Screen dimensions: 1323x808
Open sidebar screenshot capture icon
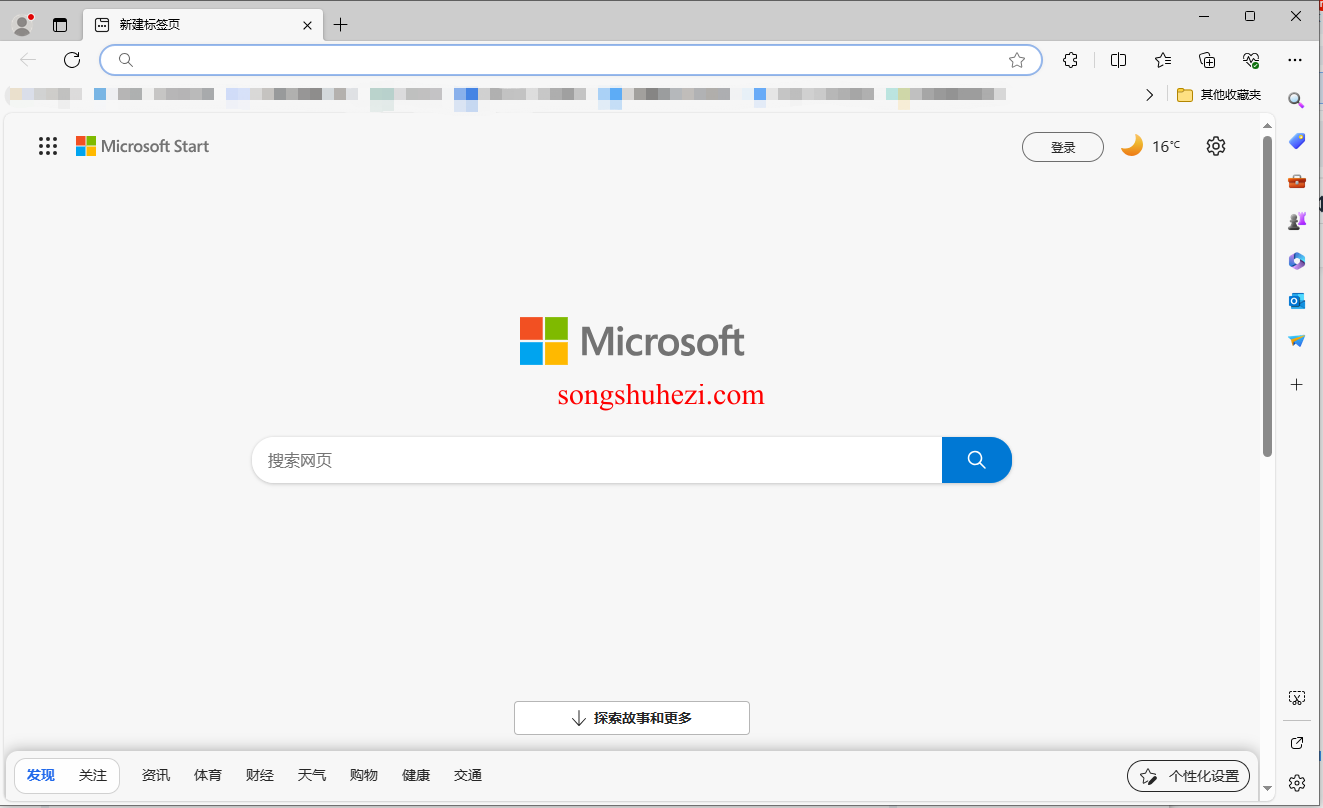coord(1297,697)
